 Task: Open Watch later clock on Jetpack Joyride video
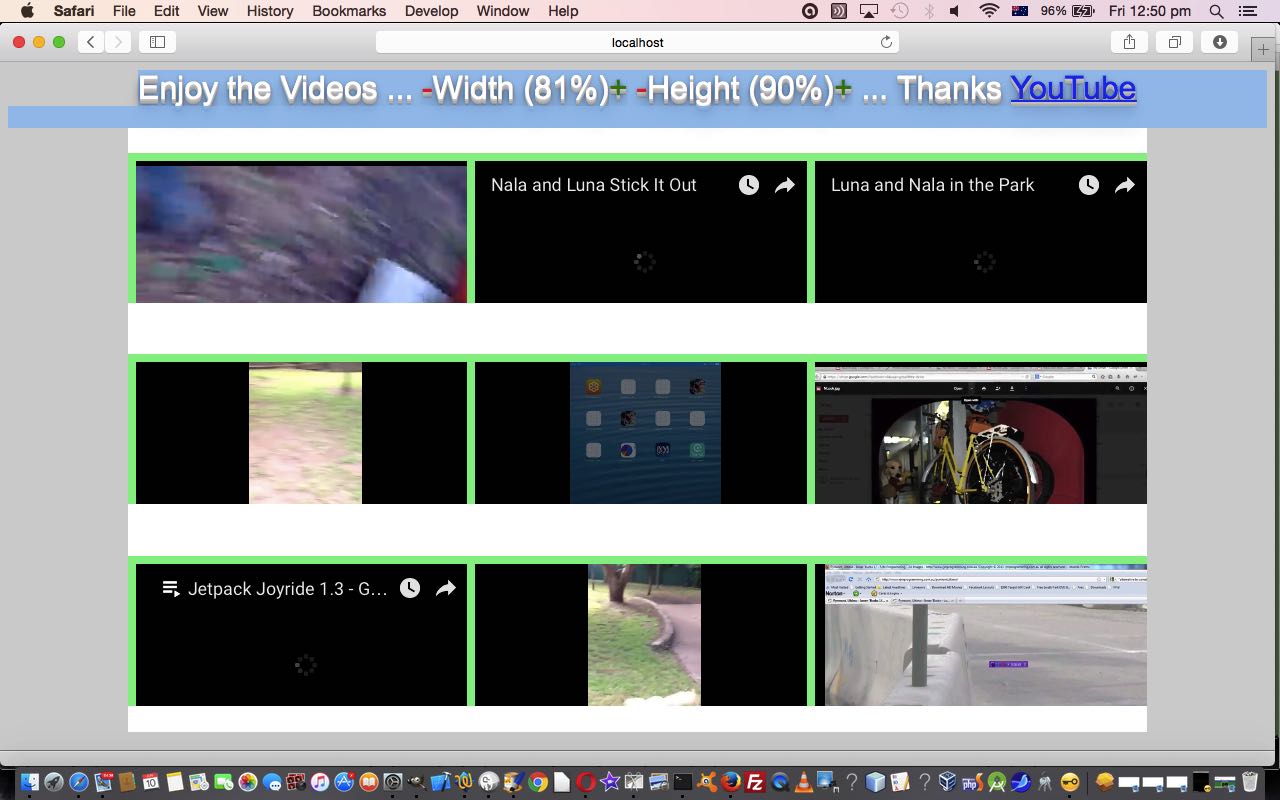(x=410, y=588)
